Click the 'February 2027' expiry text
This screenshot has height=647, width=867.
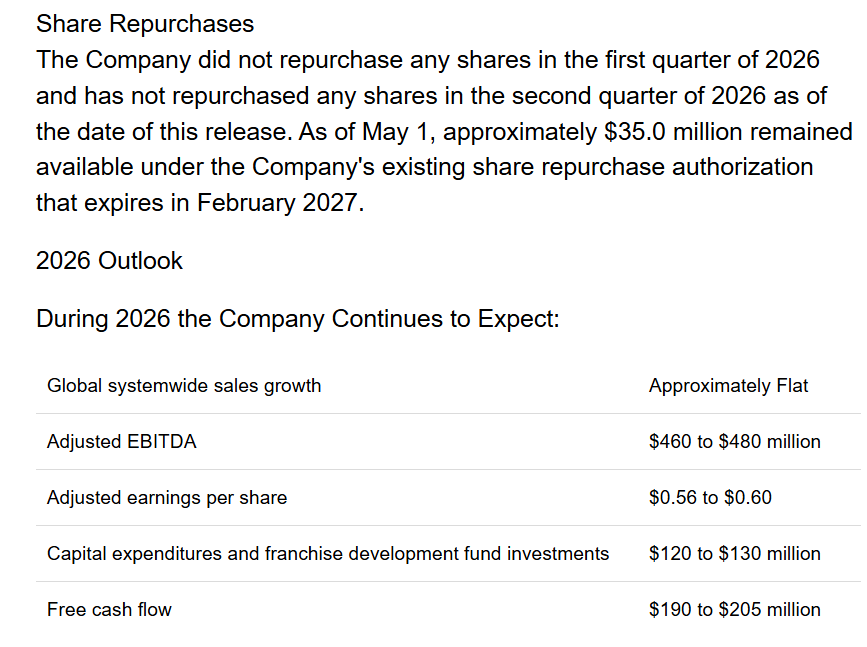click(x=276, y=203)
